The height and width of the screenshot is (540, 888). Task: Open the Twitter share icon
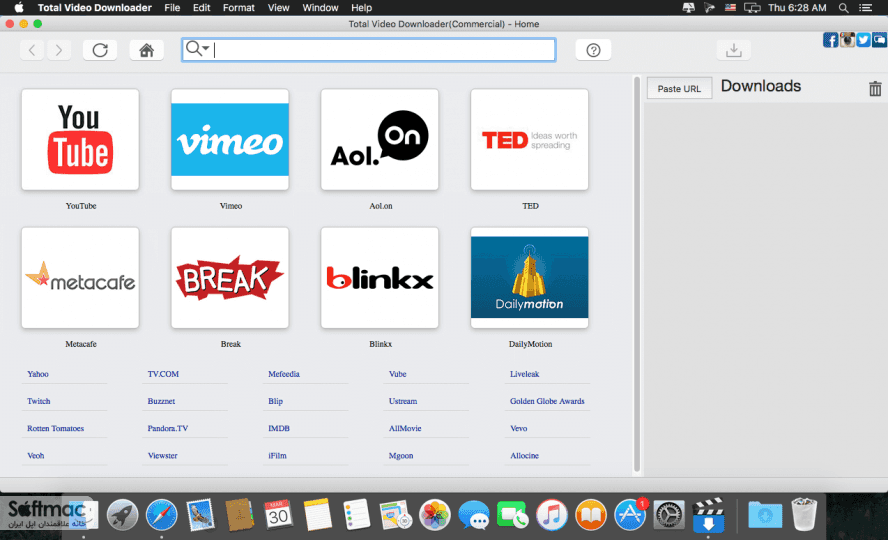click(863, 40)
